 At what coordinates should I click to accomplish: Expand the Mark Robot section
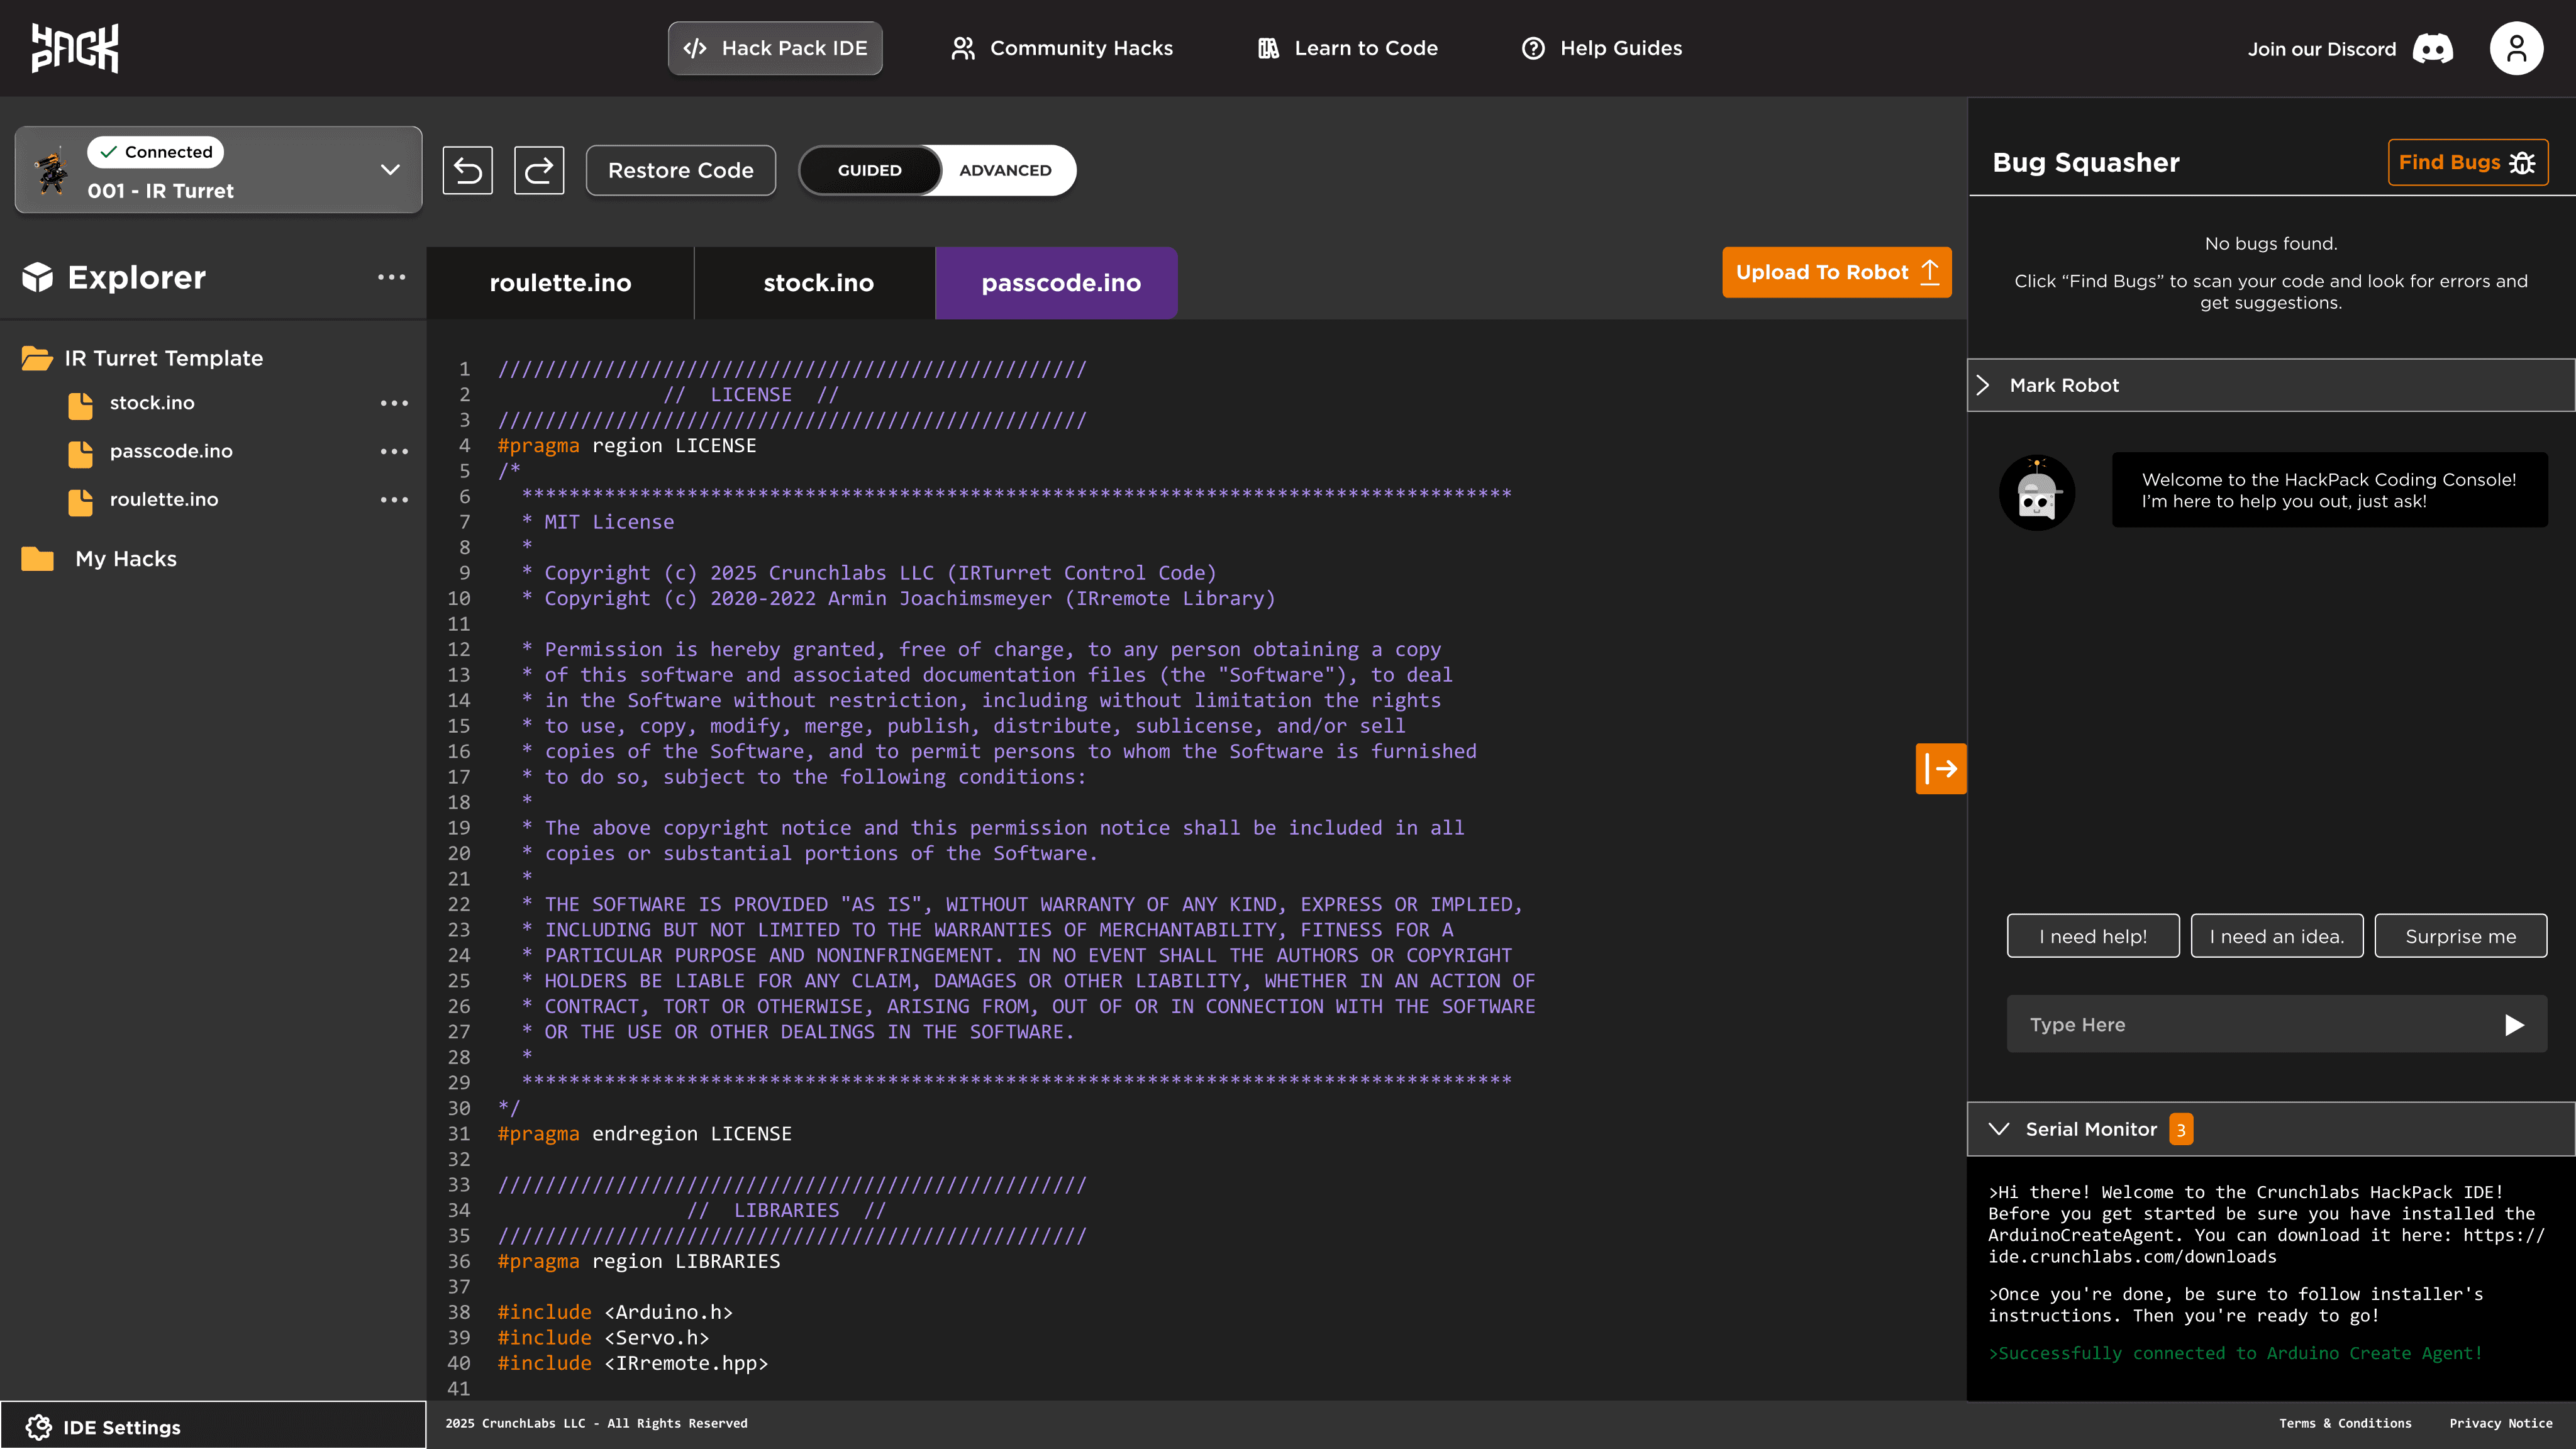[x=2063, y=385]
